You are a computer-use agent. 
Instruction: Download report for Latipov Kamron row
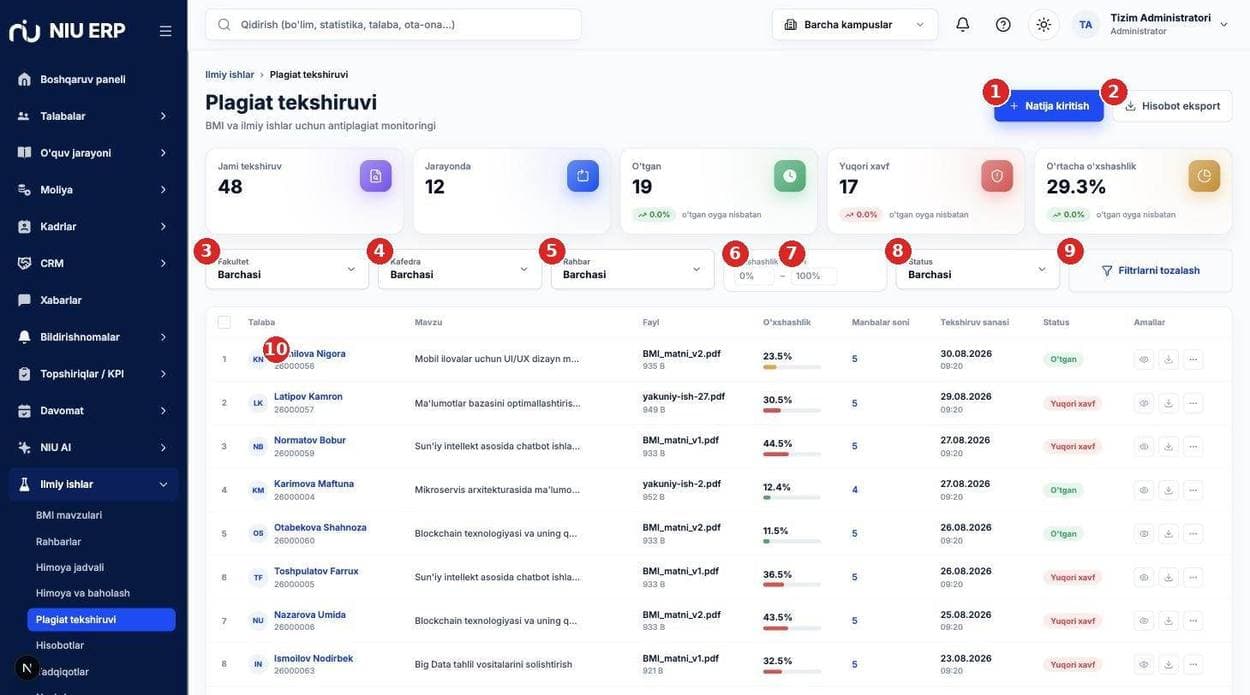[1168, 403]
